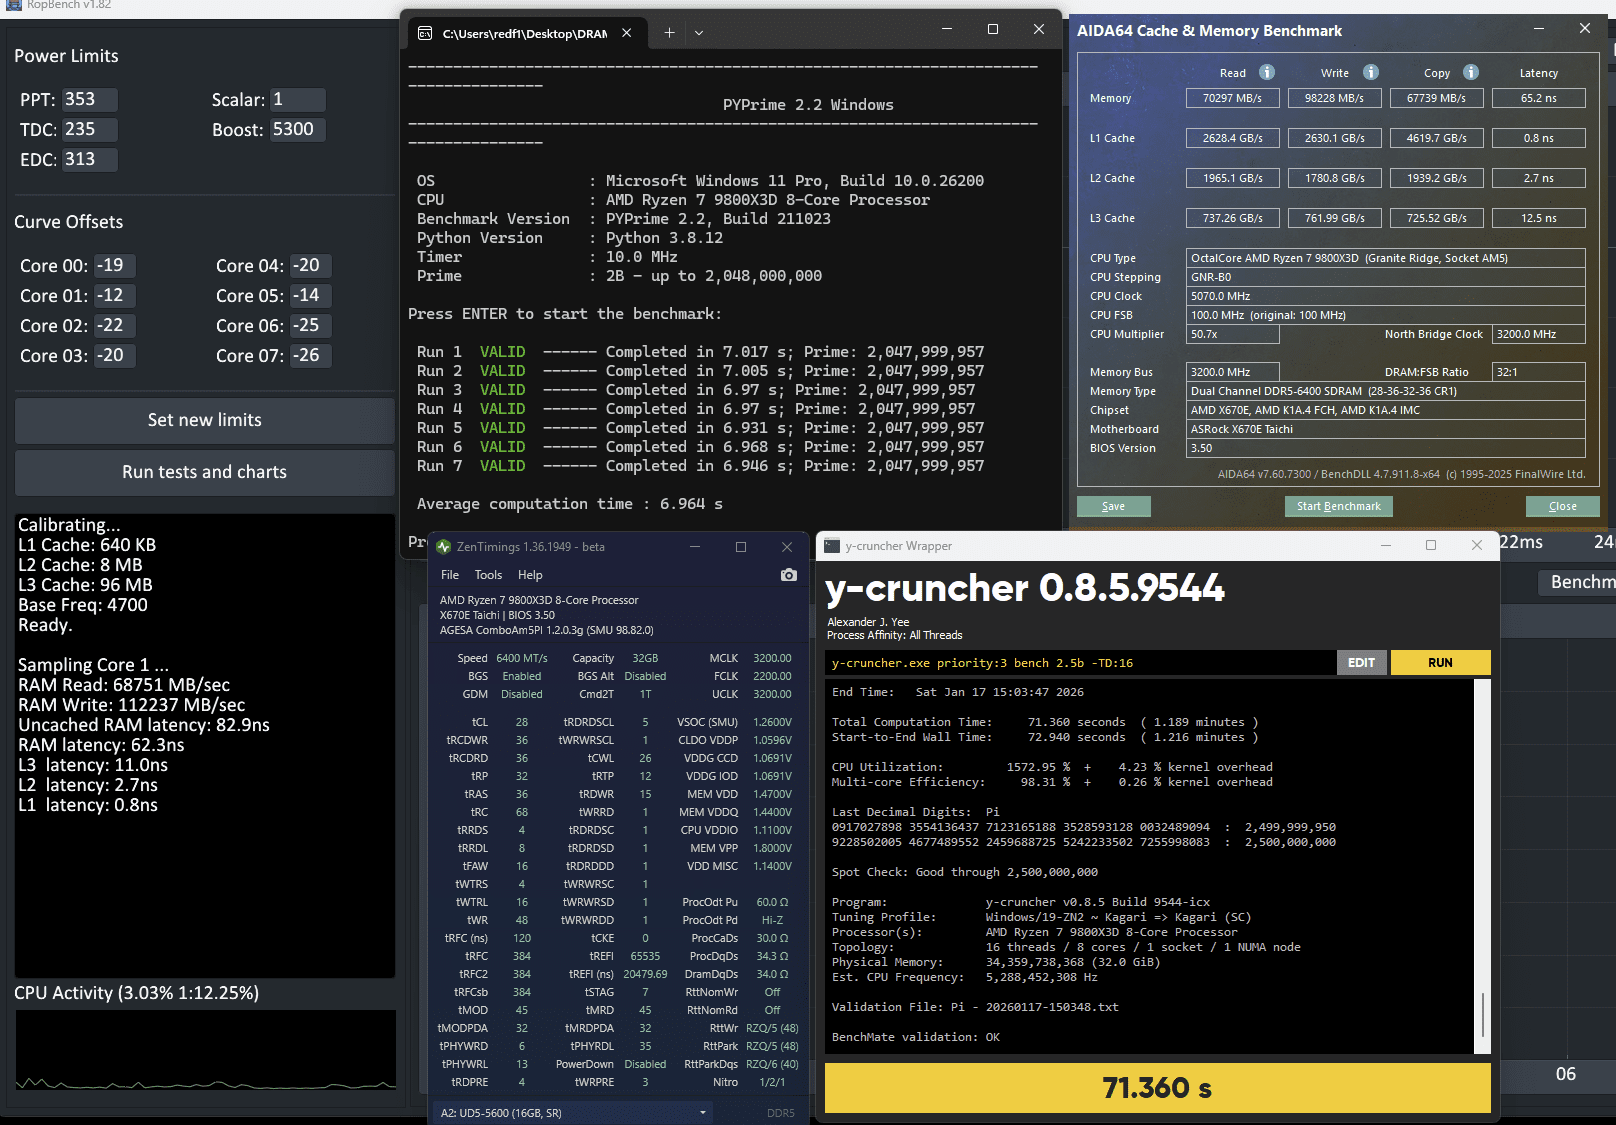Click the Capacity value 32GB in ZenTimings
This screenshot has width=1616, height=1125.
coord(645,658)
